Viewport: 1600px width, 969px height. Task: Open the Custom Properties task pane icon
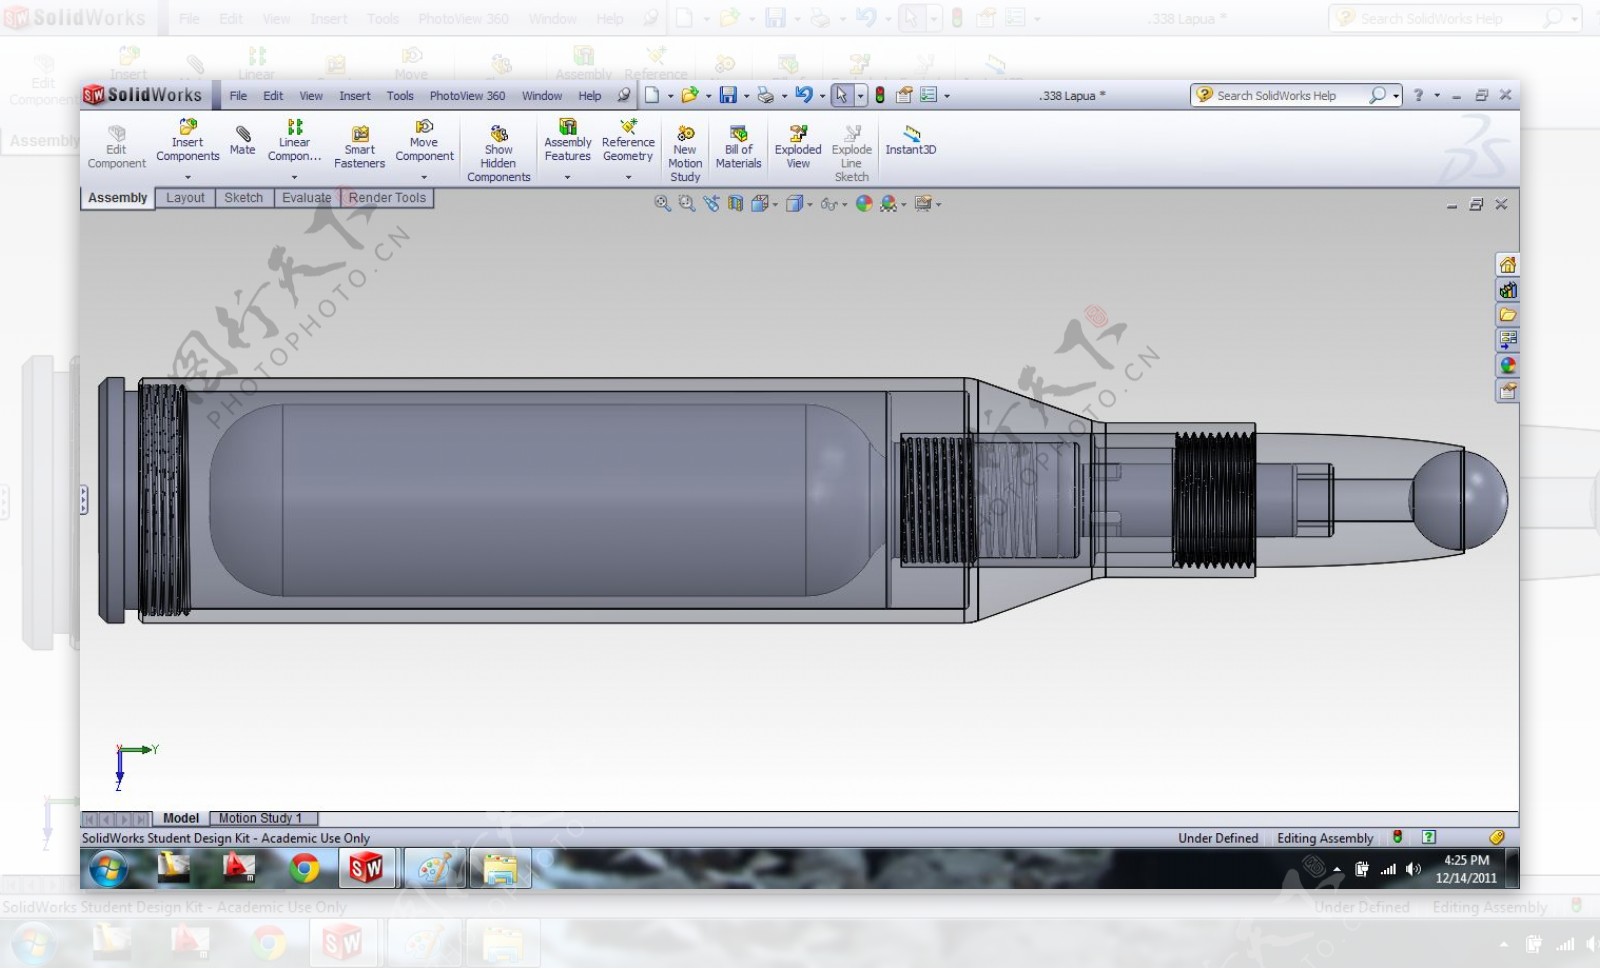pos(1507,391)
